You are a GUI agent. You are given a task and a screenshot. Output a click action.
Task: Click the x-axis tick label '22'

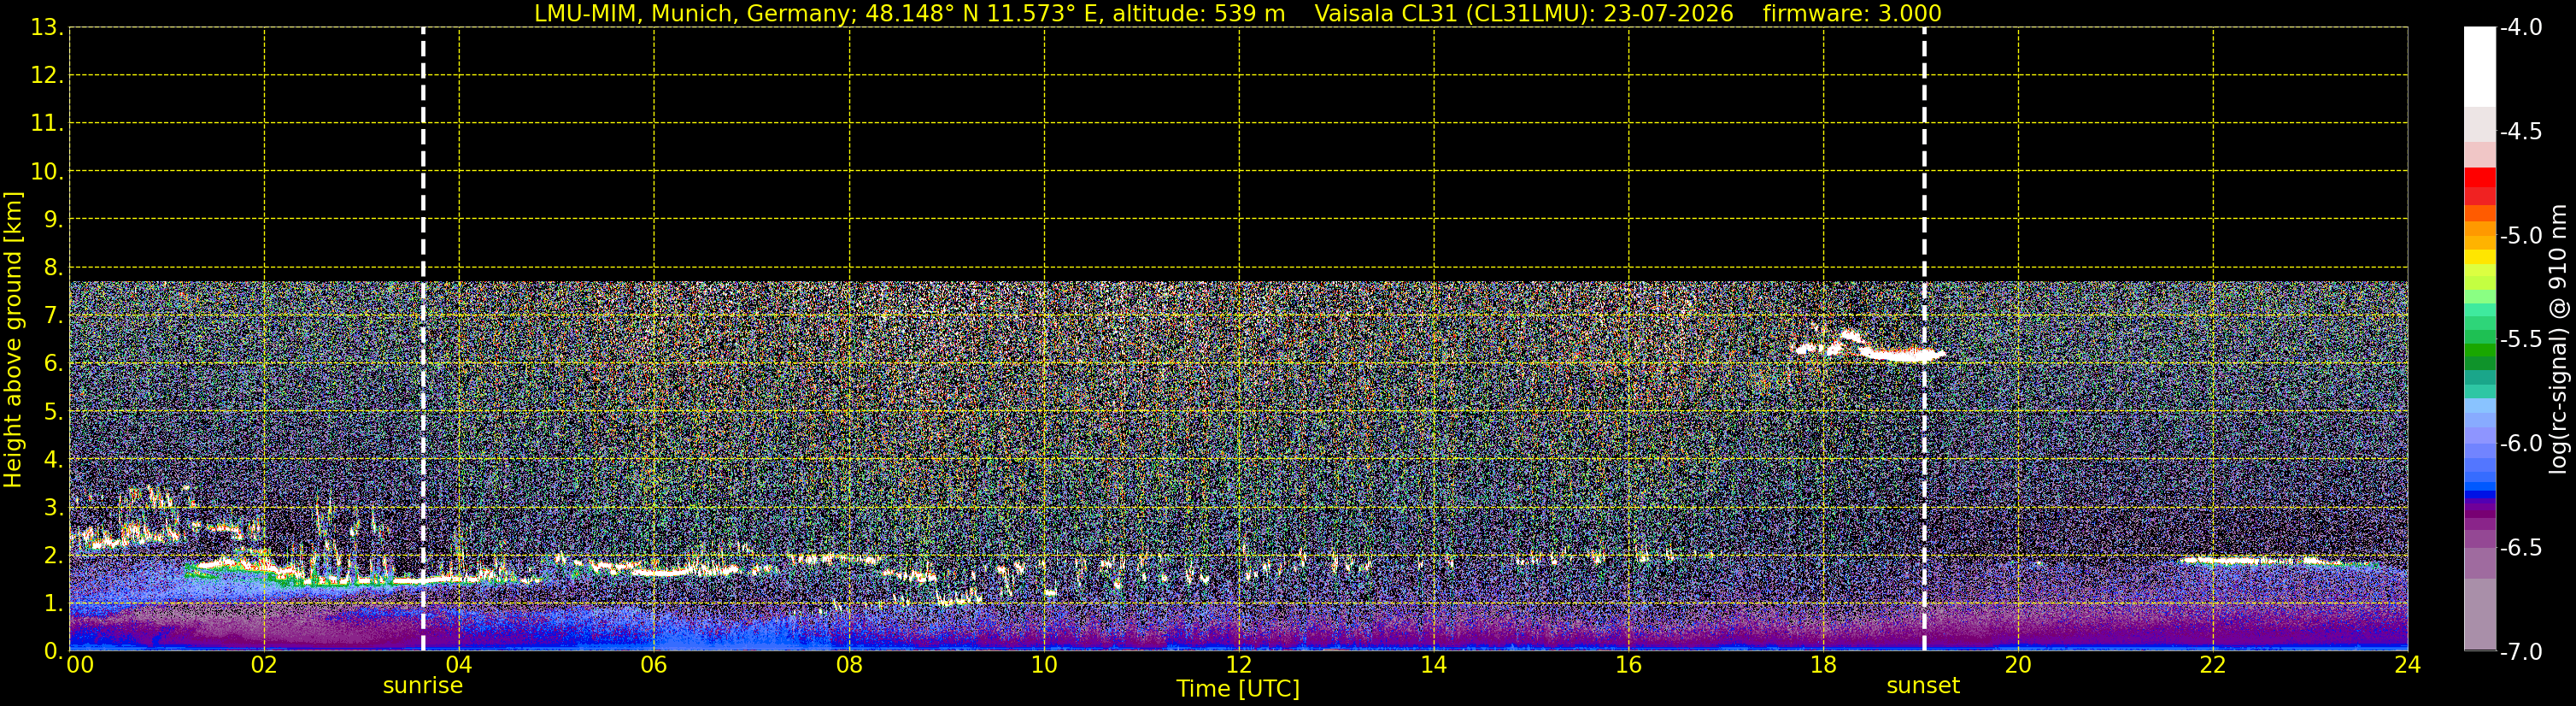click(2213, 666)
